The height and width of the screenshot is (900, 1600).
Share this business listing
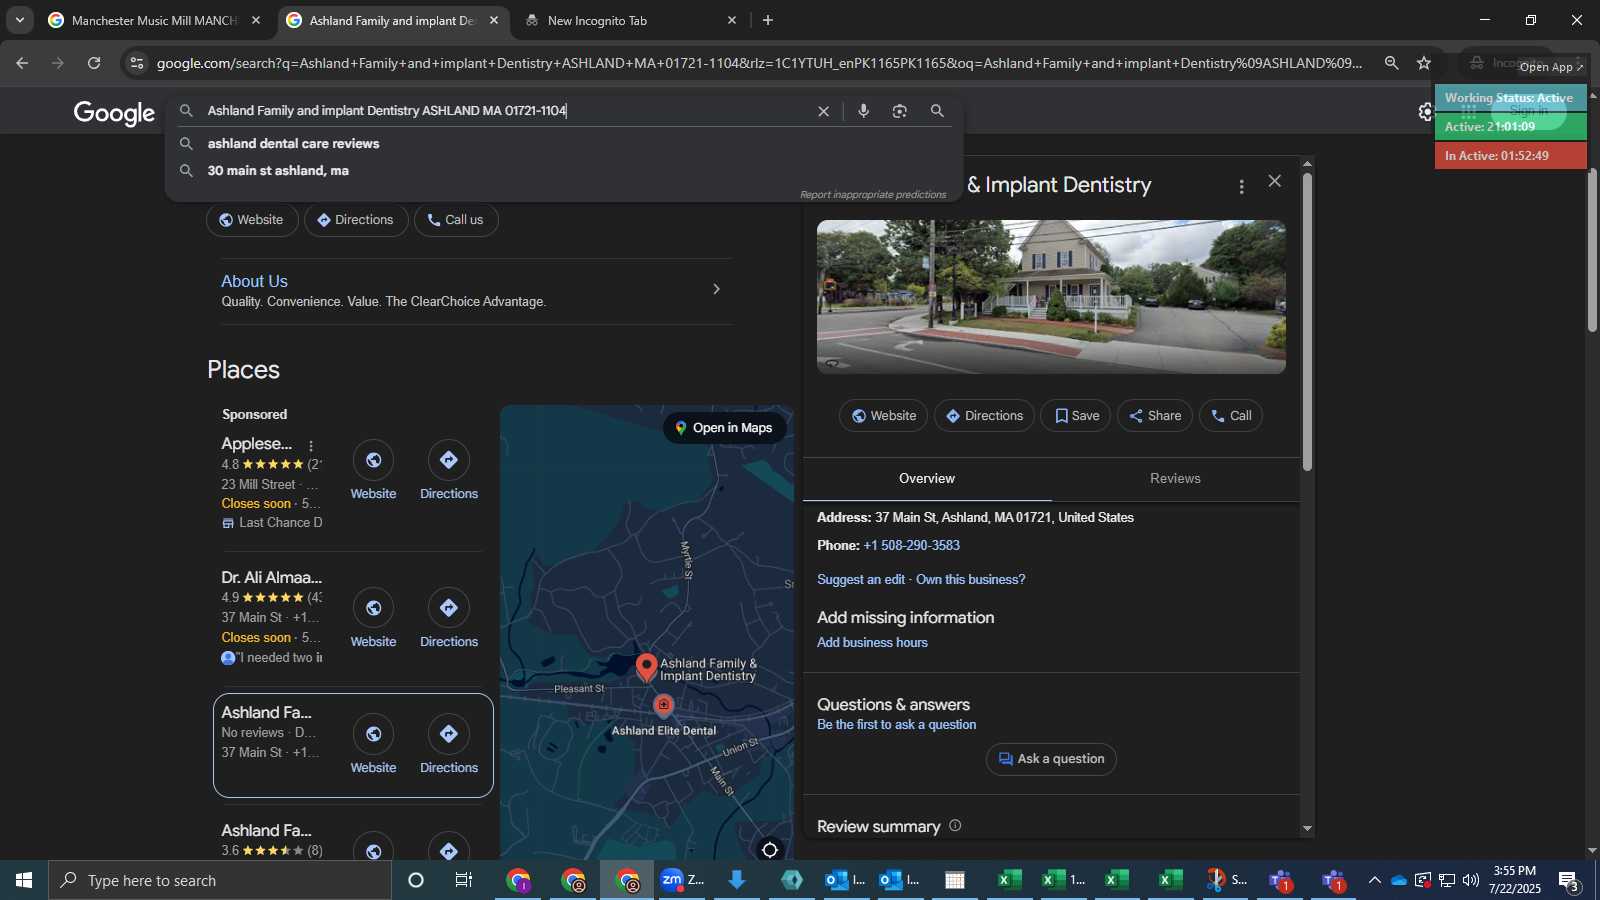(1155, 416)
